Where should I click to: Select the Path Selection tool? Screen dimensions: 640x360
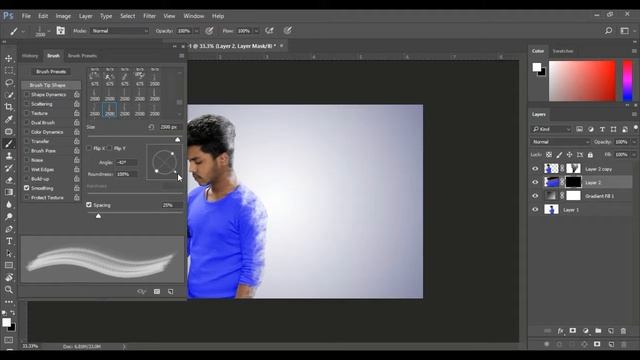[9, 253]
